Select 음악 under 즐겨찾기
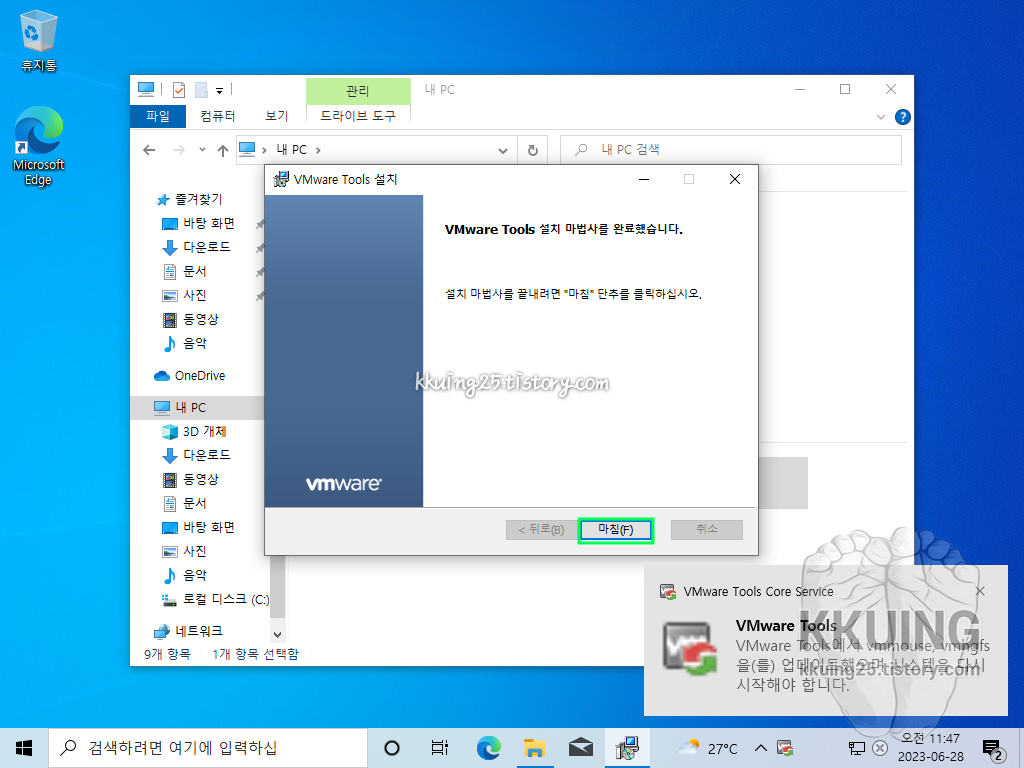The image size is (1024, 768). pos(195,343)
